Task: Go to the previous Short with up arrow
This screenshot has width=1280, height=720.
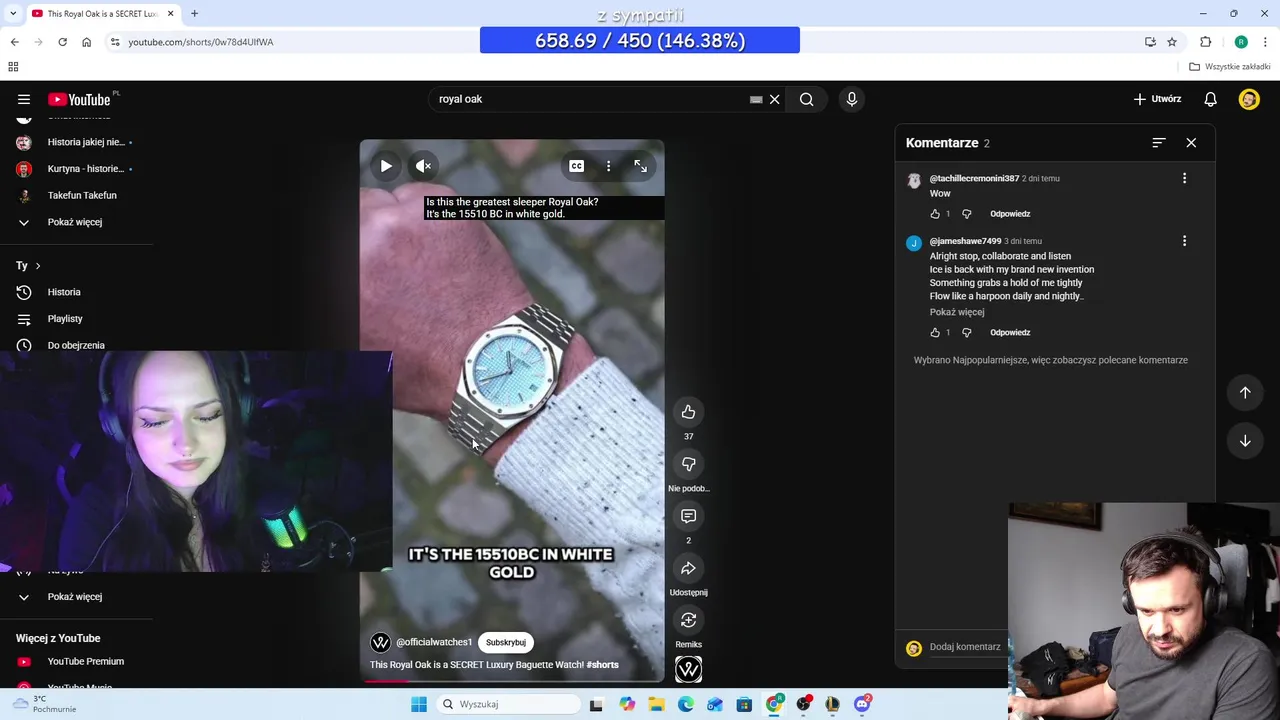Action: 1245,393
